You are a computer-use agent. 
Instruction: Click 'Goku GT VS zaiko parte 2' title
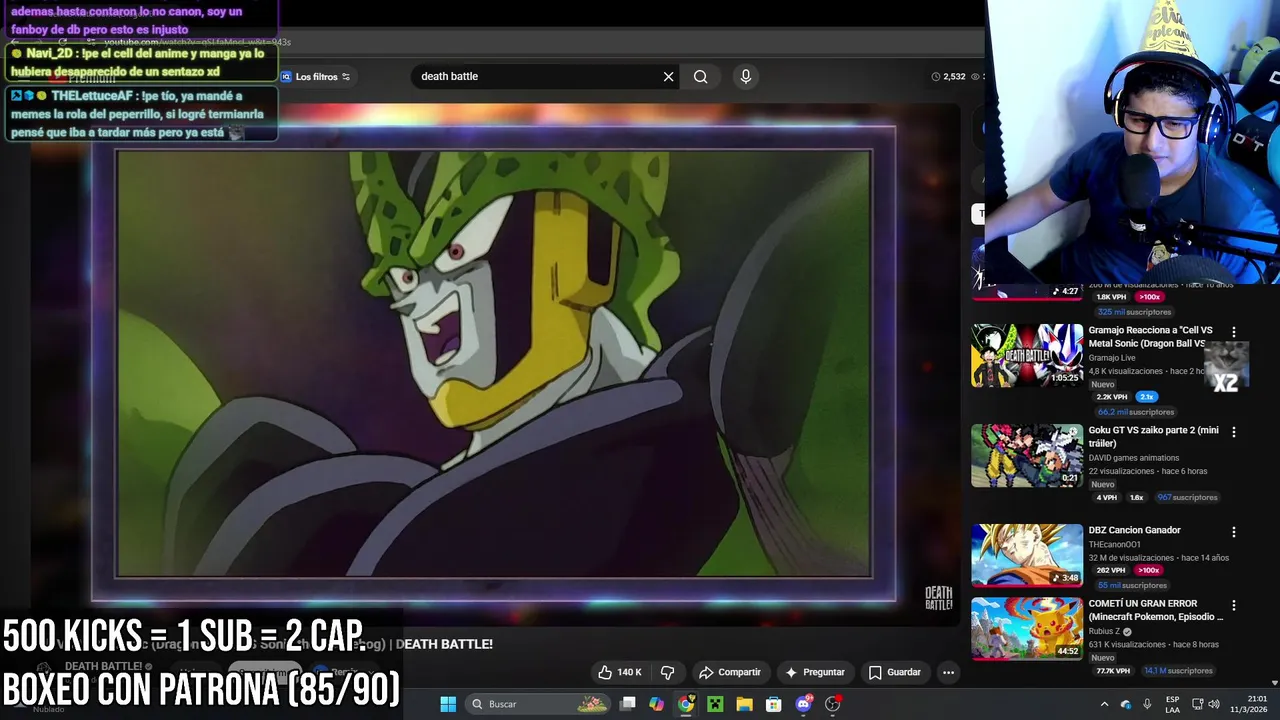click(1153, 436)
